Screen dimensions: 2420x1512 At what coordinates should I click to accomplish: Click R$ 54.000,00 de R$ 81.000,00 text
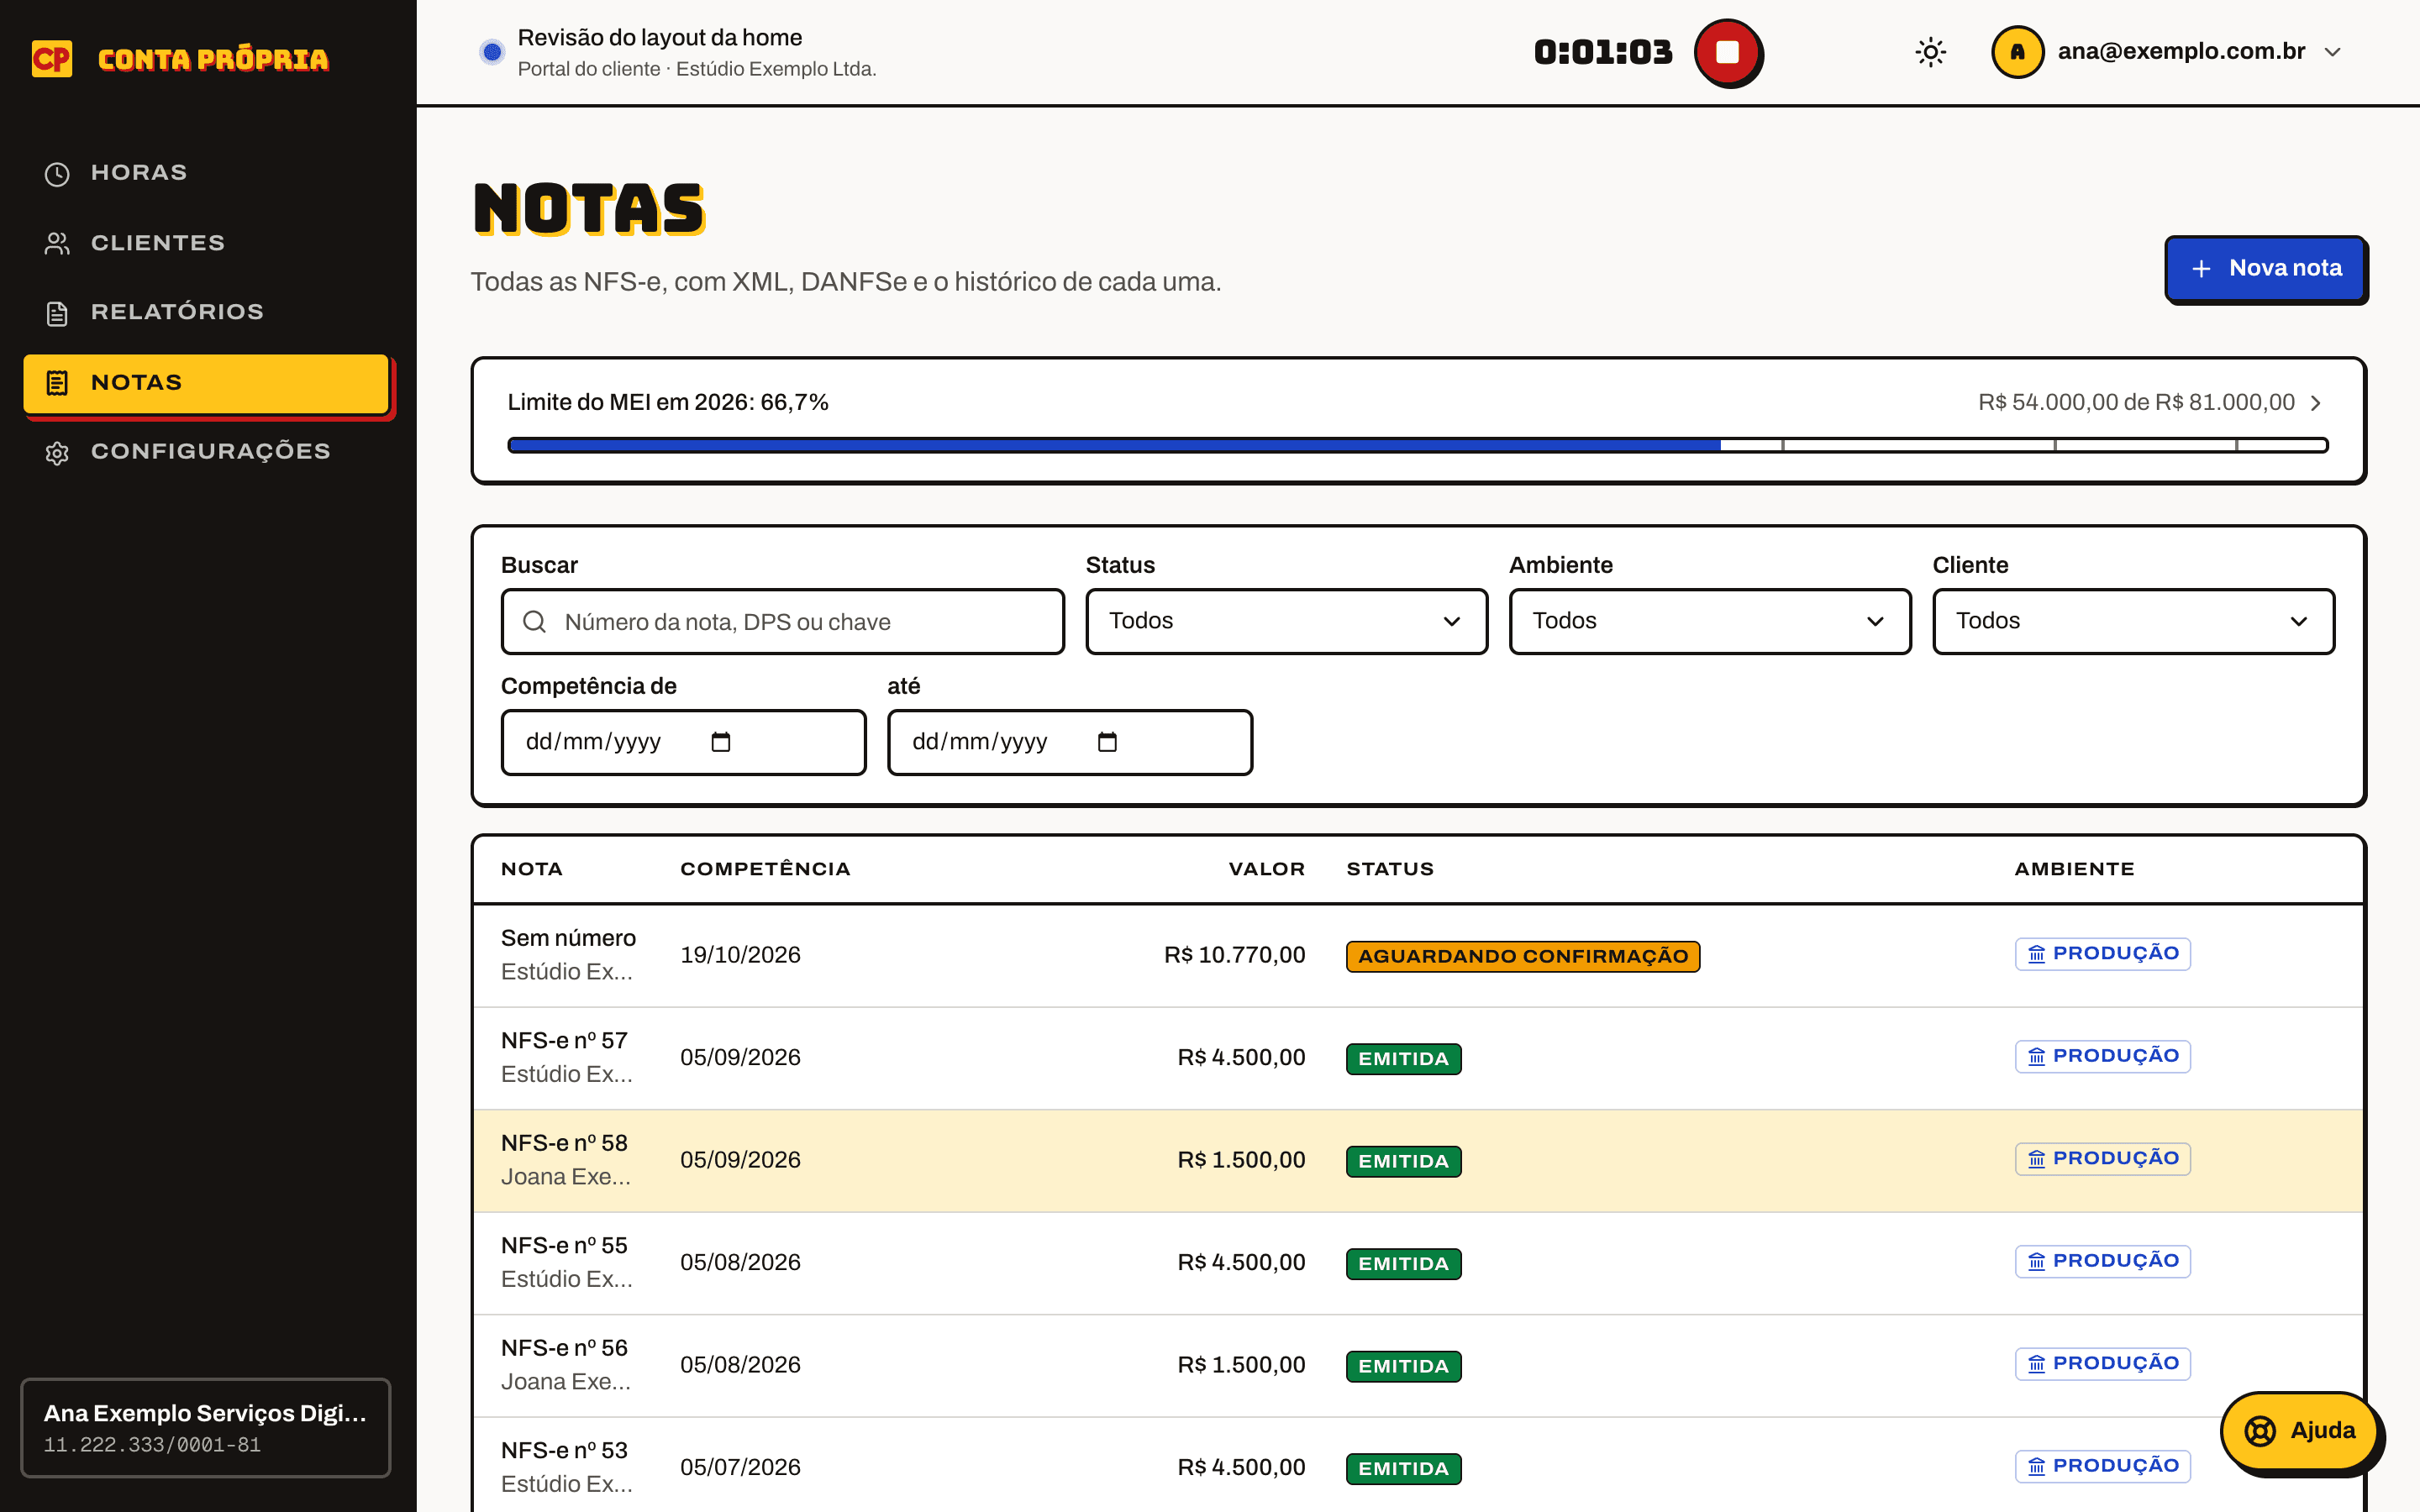[x=2136, y=402]
